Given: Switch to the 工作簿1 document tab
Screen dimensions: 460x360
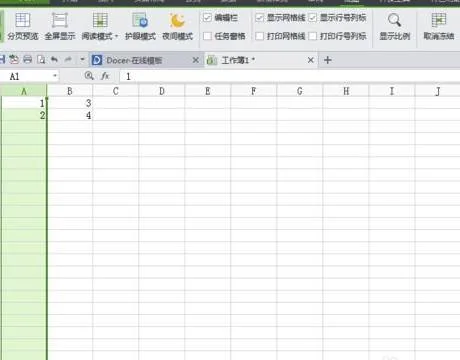Looking at the screenshot, I should 261,60.
